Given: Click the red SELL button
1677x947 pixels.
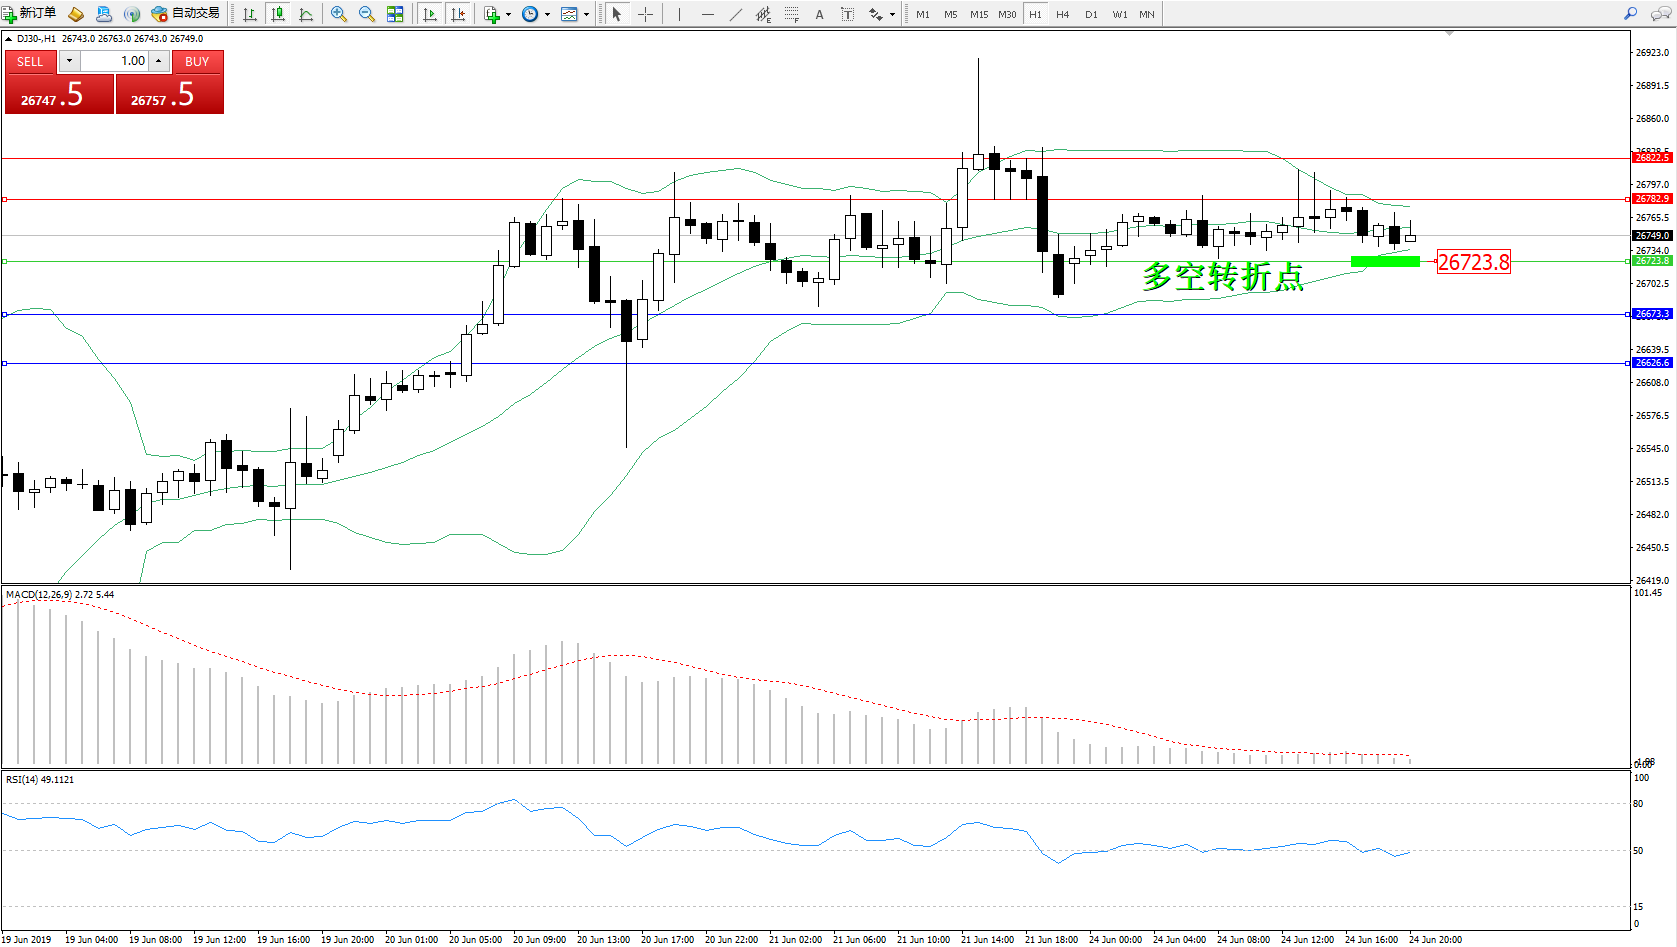Looking at the screenshot, I should pyautogui.click(x=30, y=61).
